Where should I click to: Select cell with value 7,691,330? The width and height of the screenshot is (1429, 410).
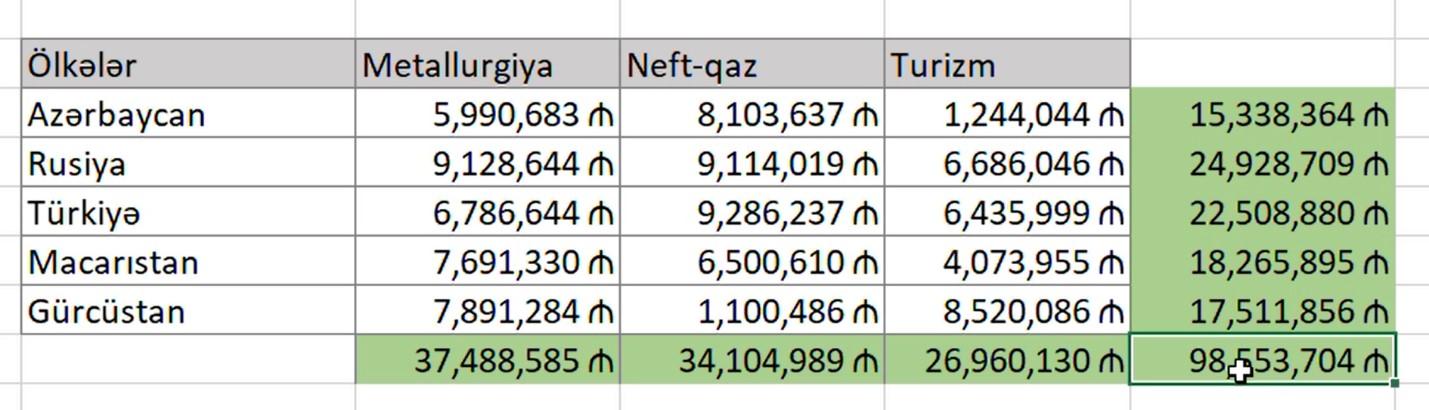(487, 261)
